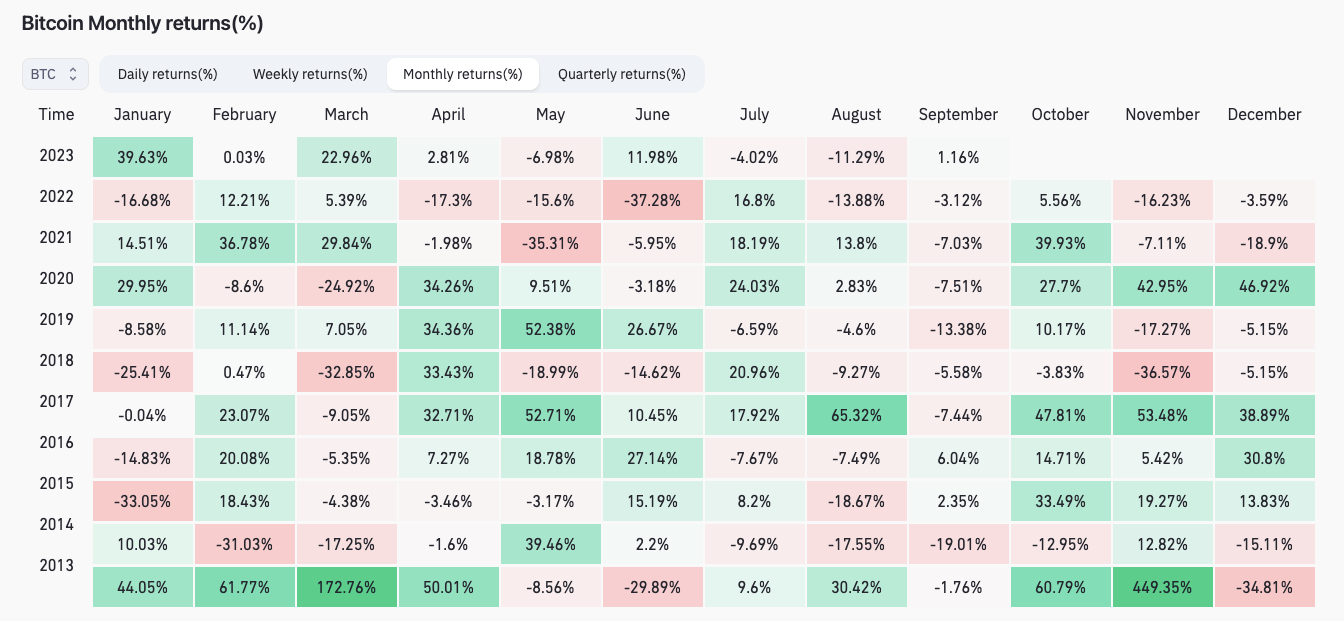This screenshot has height=621, width=1344.
Task: Click the January column header
Action: pyautogui.click(x=142, y=114)
